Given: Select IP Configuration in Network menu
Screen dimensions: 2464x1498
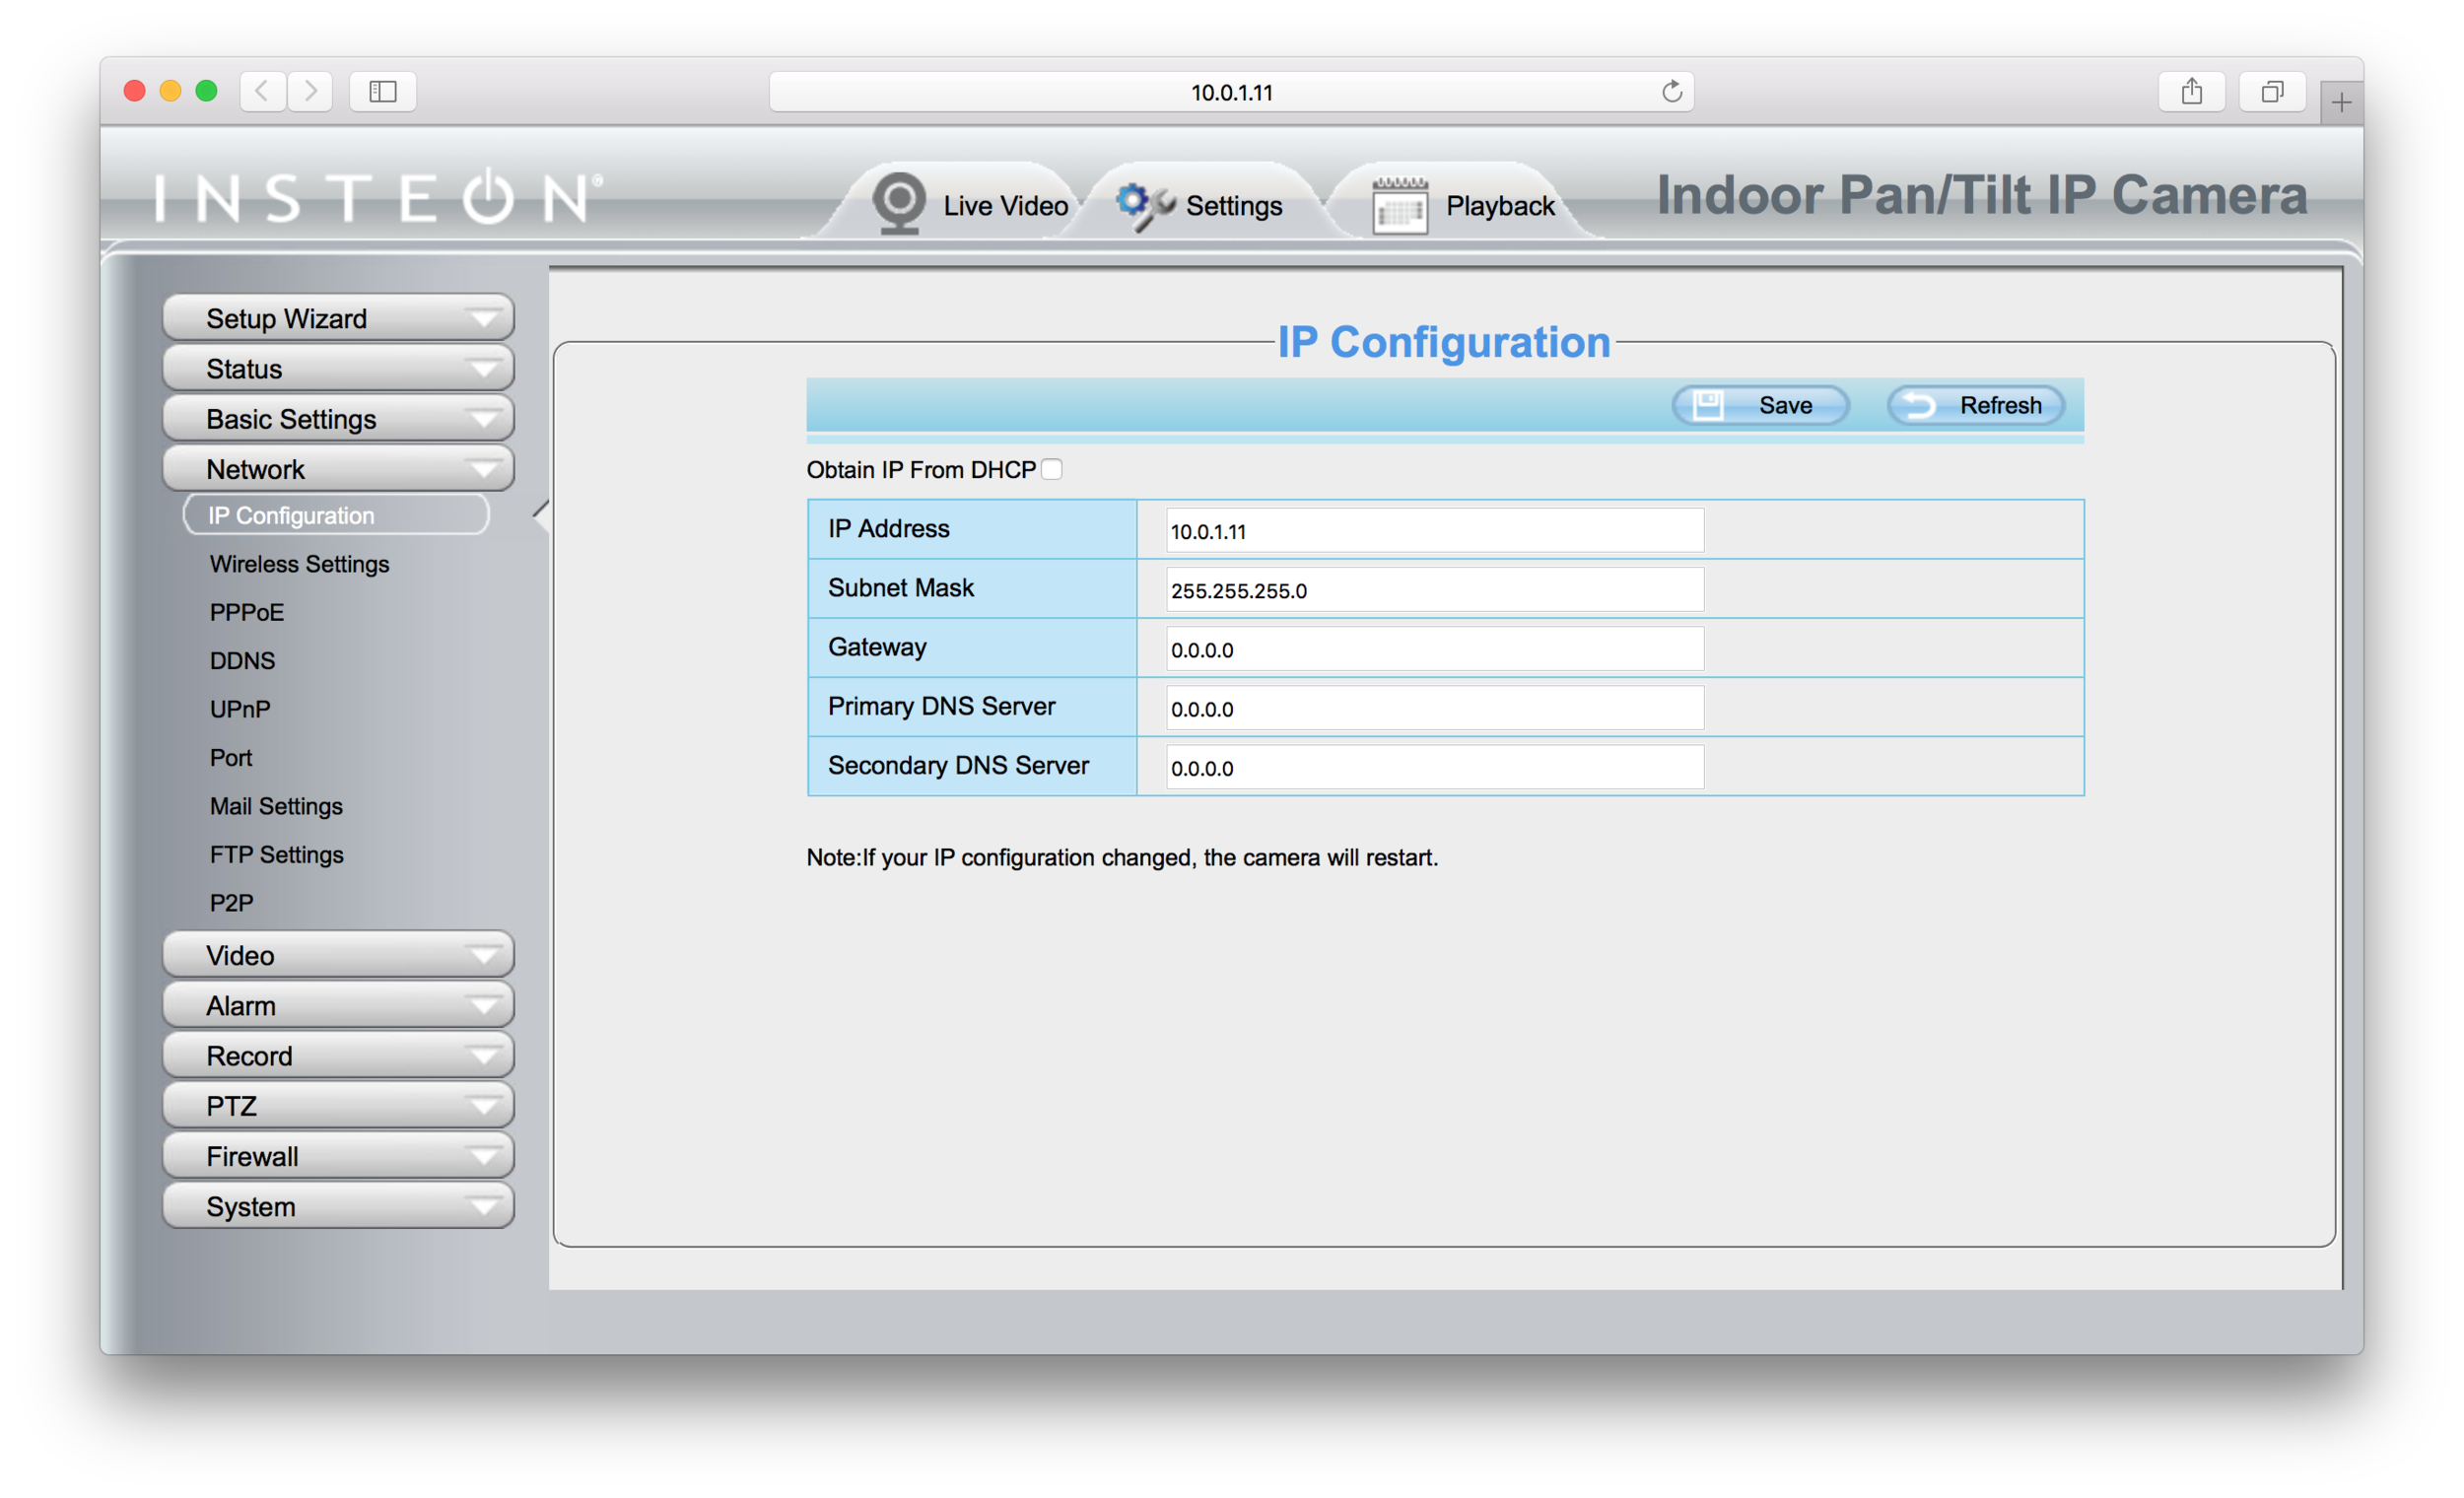Looking at the screenshot, I should click(x=336, y=515).
